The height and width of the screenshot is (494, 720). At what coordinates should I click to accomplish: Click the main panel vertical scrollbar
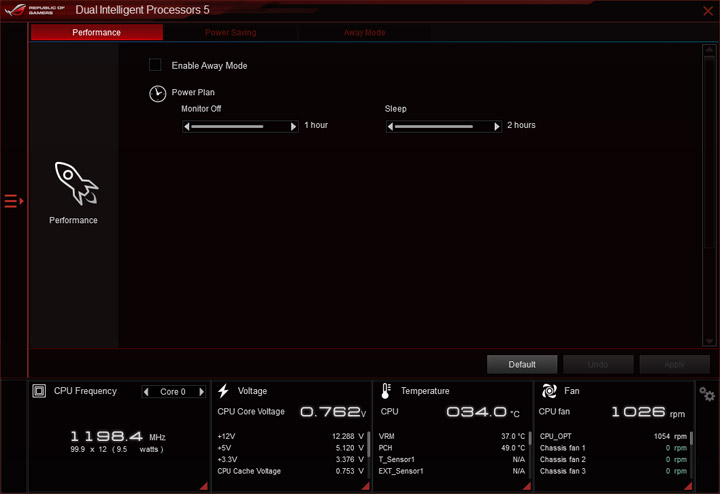709,195
